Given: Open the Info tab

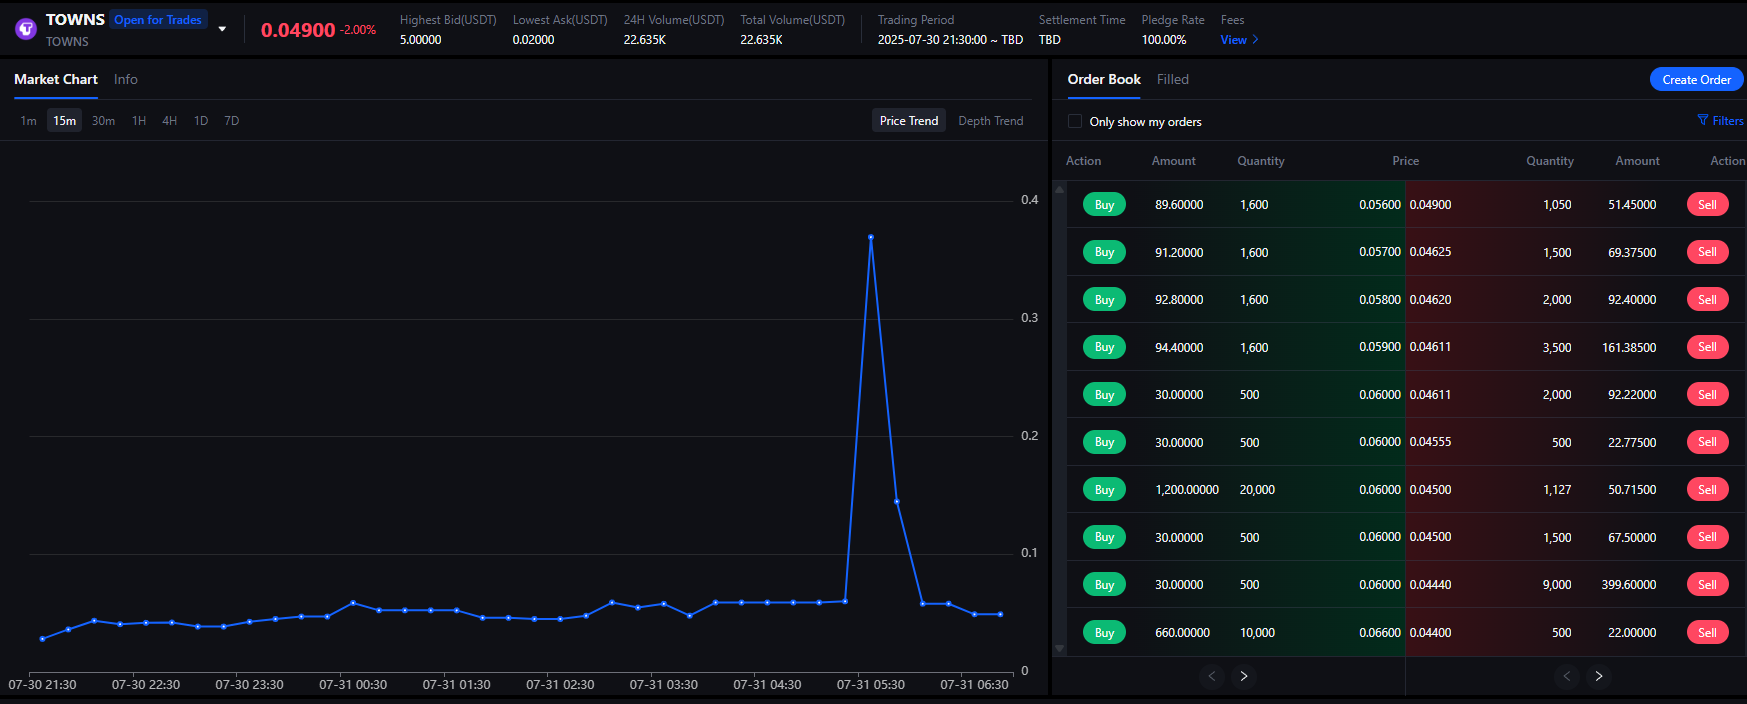Looking at the screenshot, I should click(125, 79).
